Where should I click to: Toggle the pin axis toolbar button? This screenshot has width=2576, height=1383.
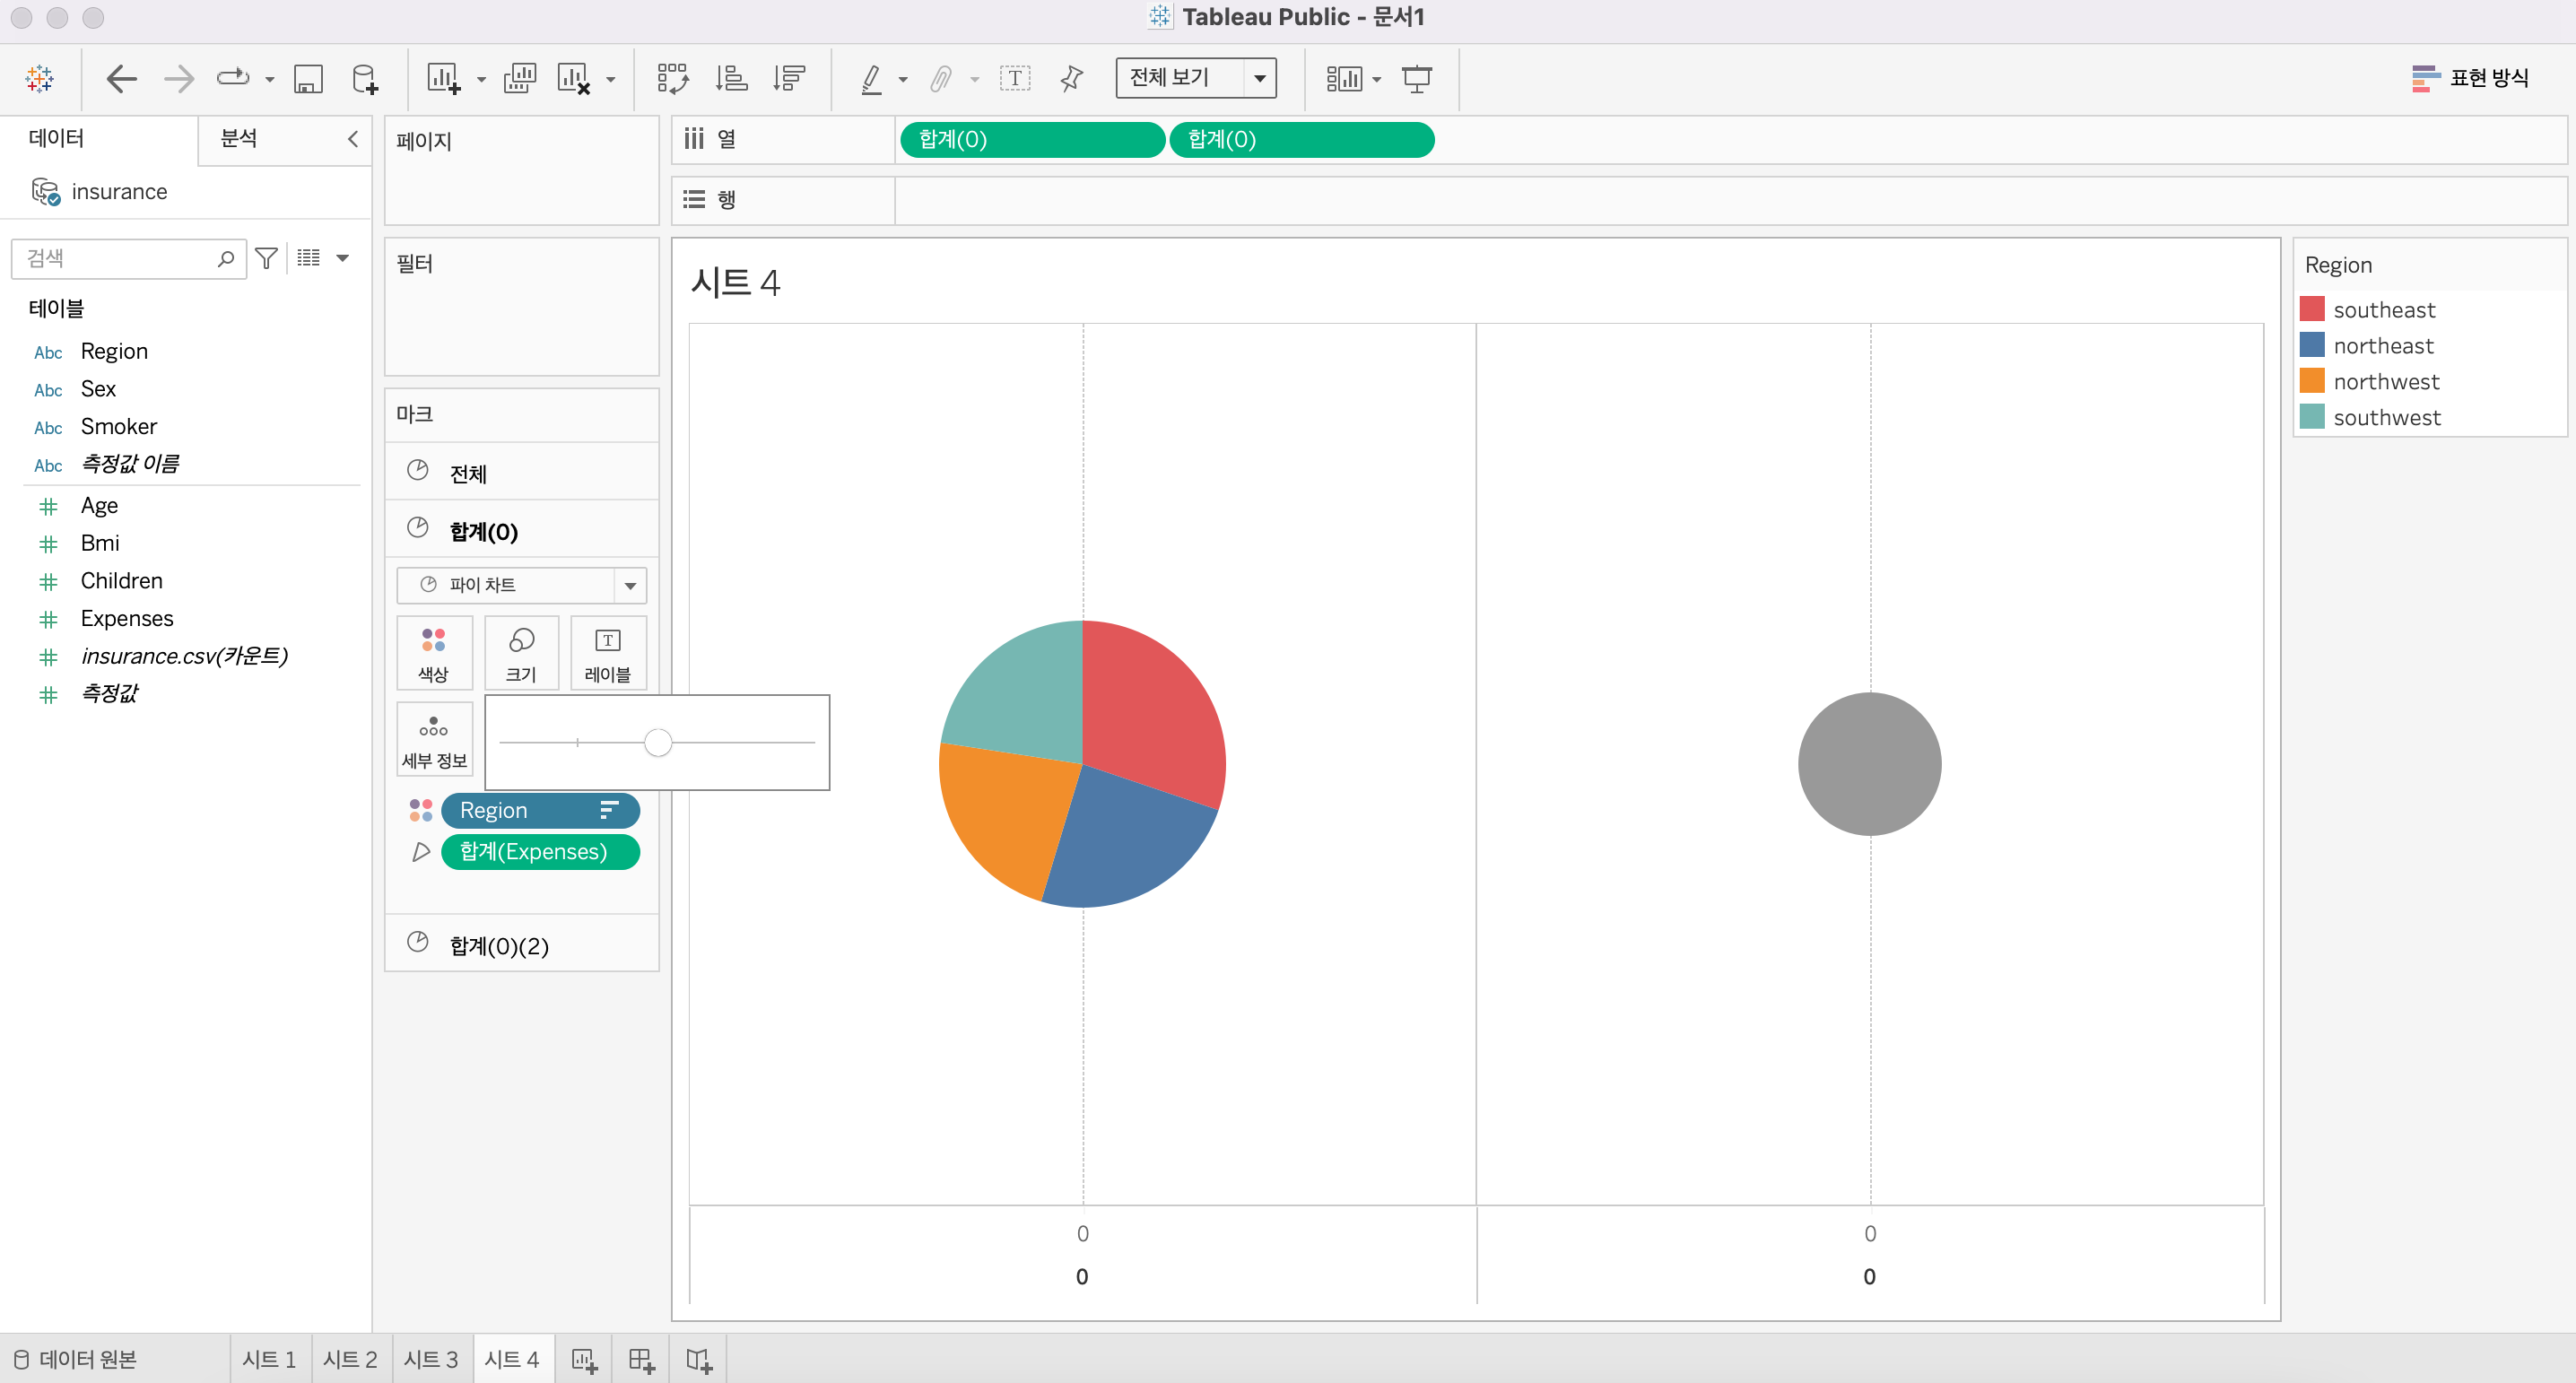pos(1071,78)
